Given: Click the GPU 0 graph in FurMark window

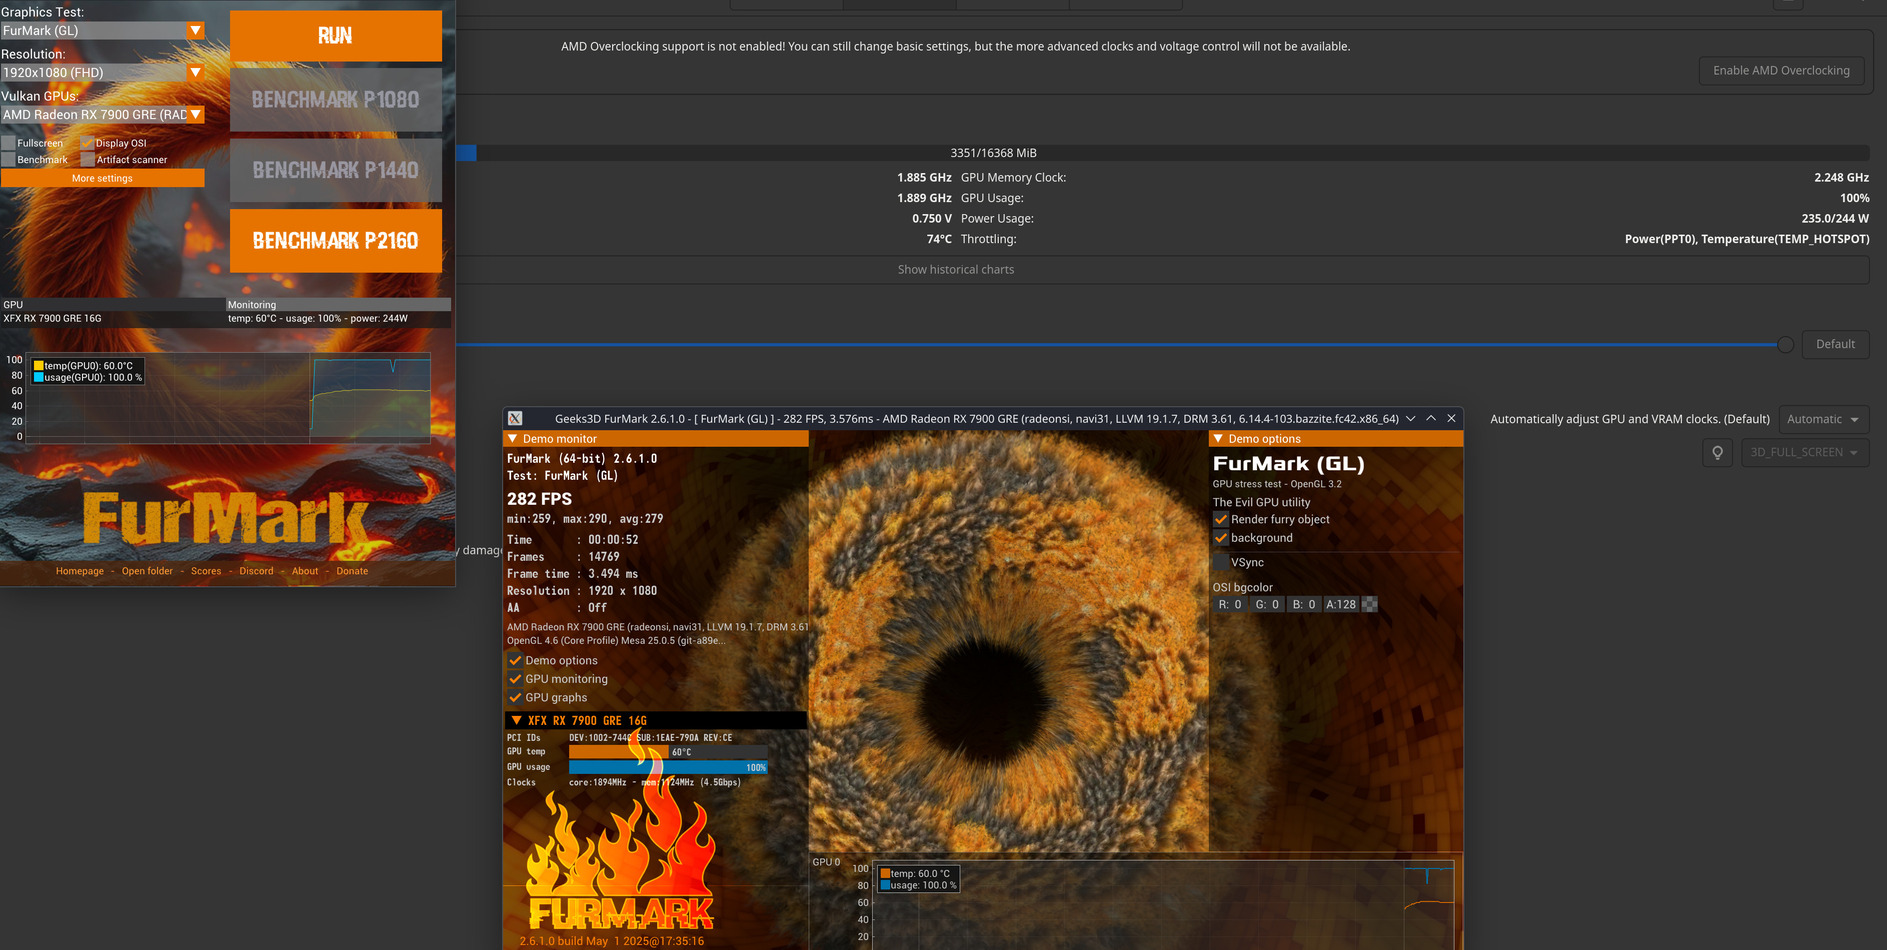Looking at the screenshot, I should (x=1162, y=904).
